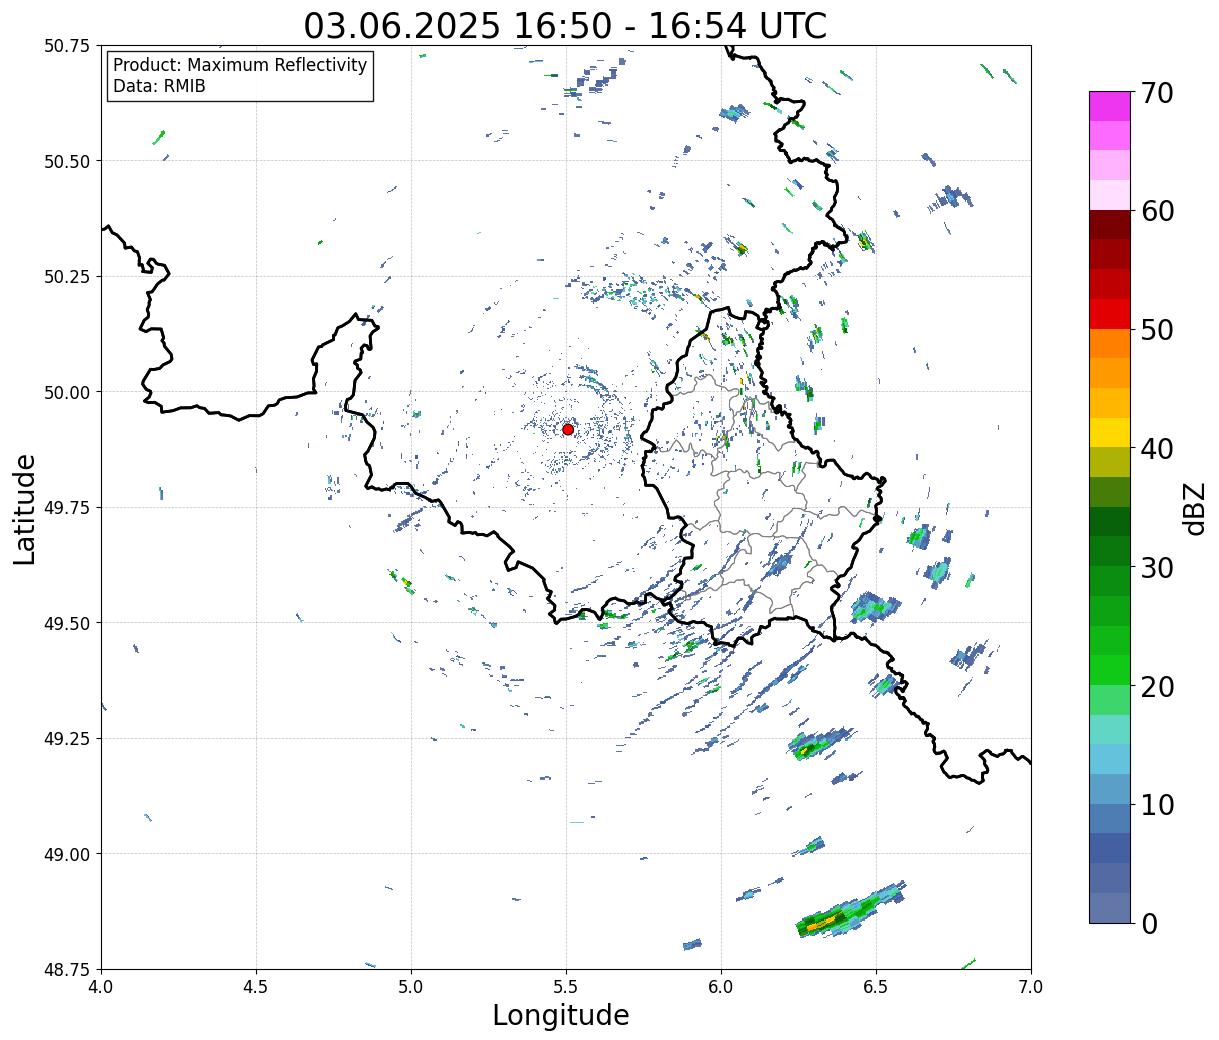Click the 'dBZ' colorbar label
The width and height of the screenshot is (1219, 1040).
click(x=1194, y=508)
